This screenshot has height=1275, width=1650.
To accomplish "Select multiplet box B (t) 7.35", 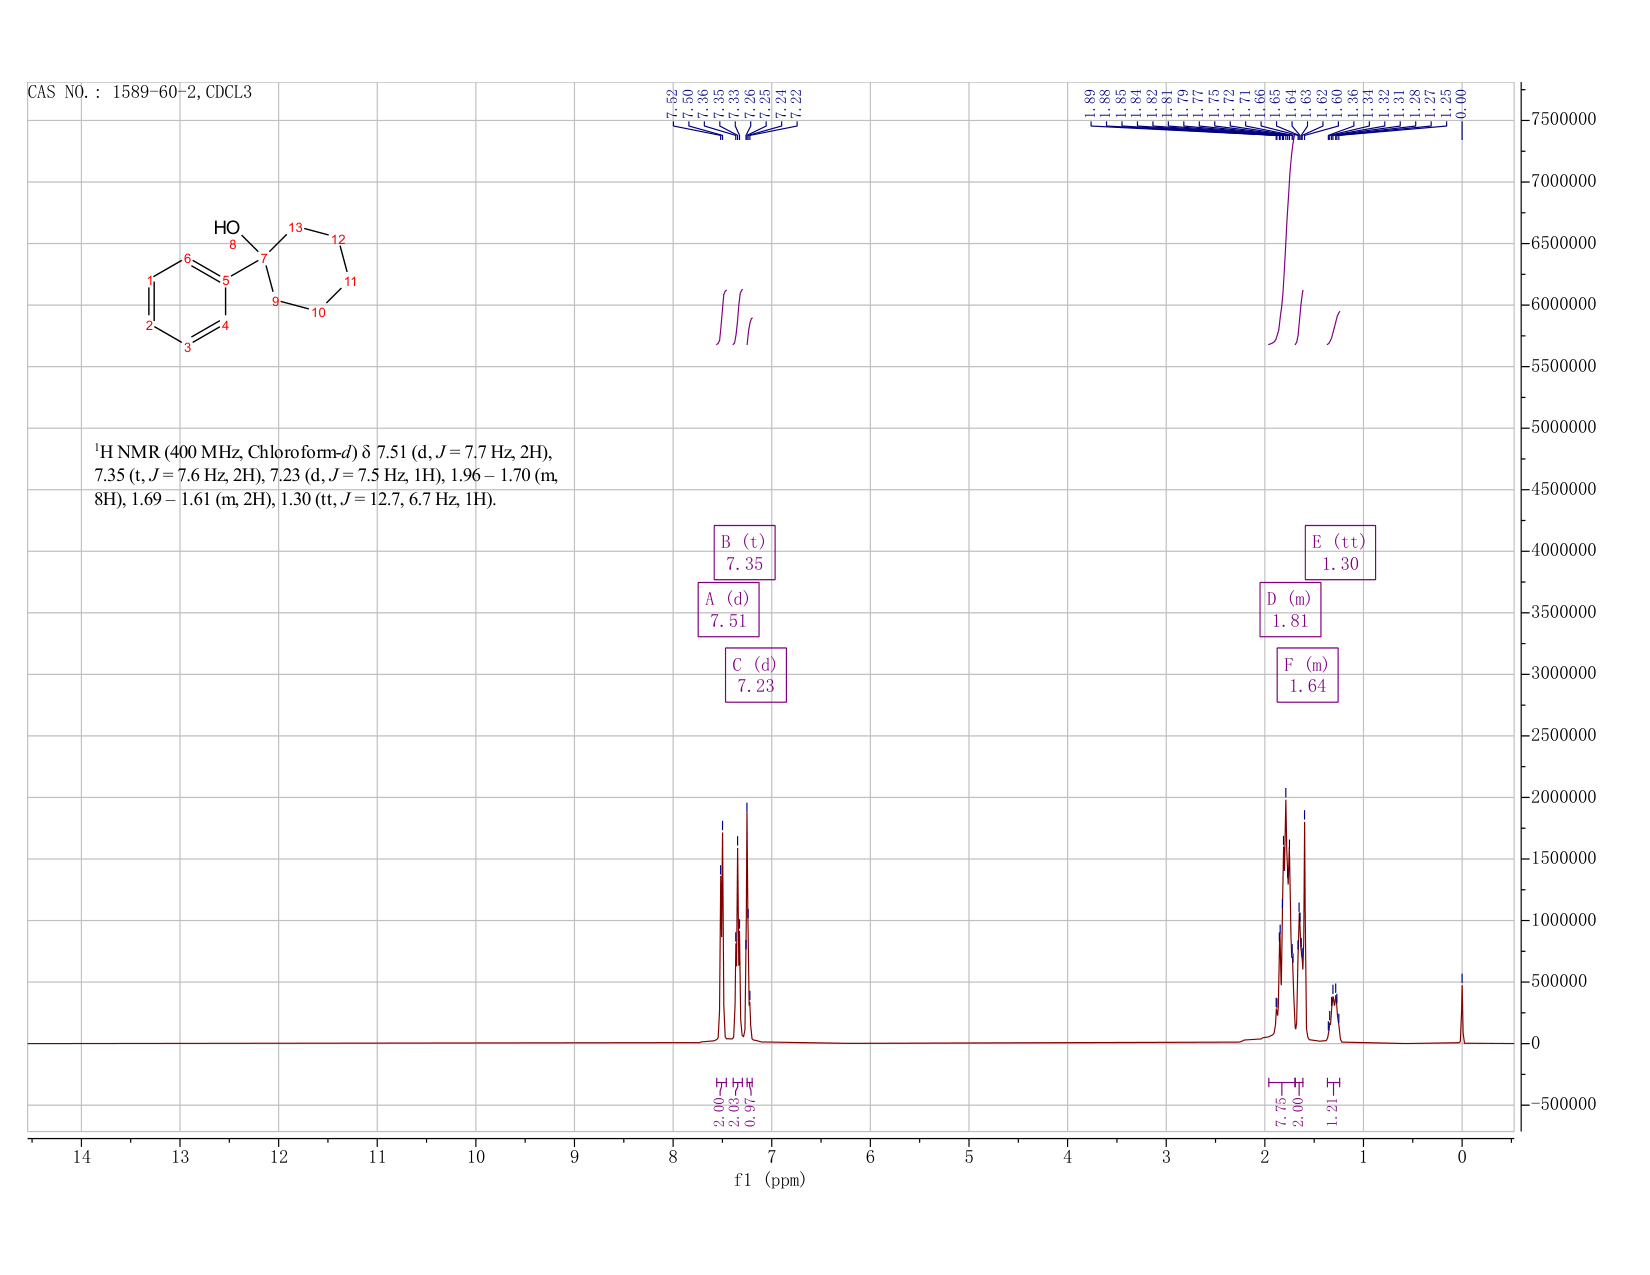I will 744,552.
